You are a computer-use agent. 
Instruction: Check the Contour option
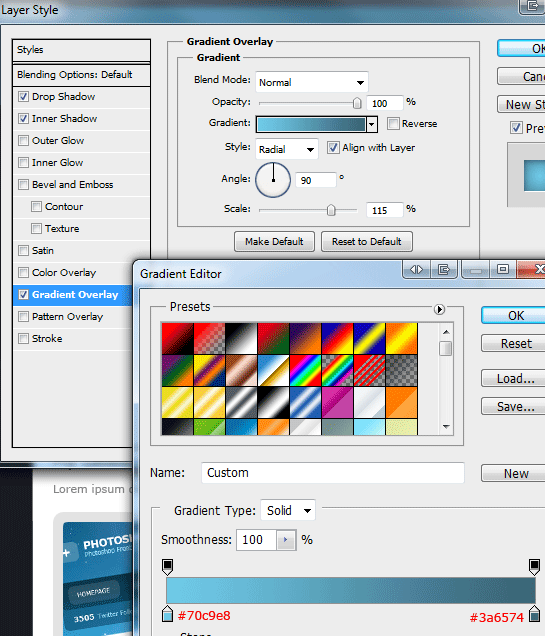36,206
